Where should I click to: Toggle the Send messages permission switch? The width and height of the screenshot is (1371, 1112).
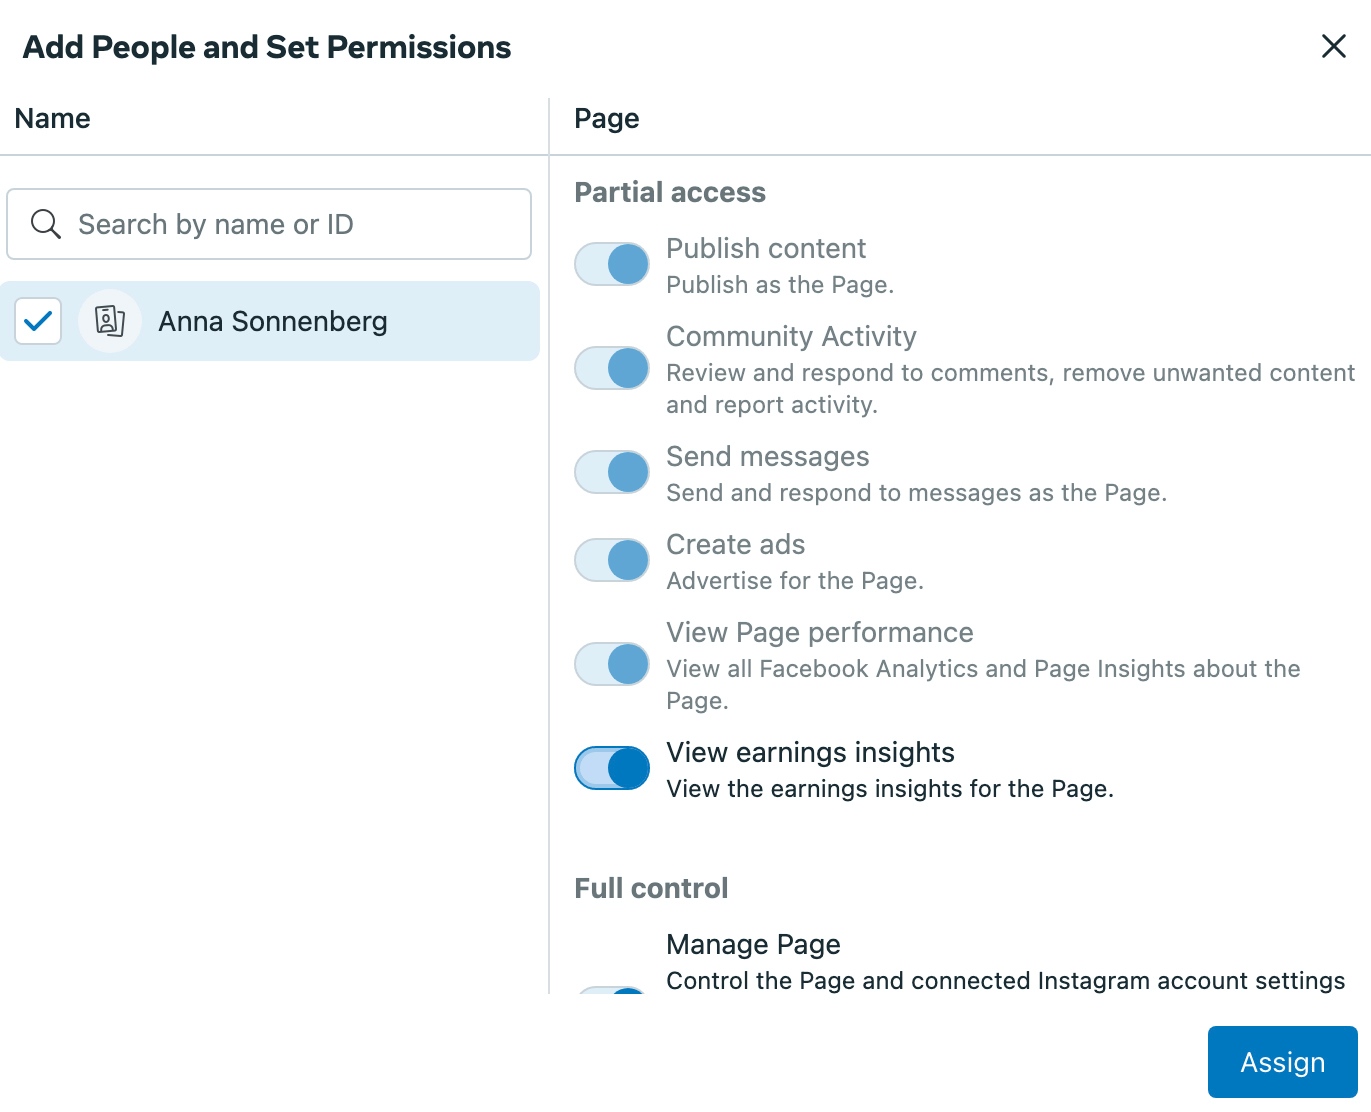(x=612, y=472)
